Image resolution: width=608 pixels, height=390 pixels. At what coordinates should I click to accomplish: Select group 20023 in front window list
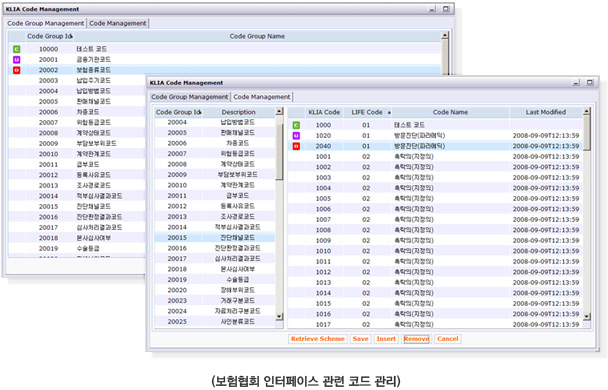[215, 301]
